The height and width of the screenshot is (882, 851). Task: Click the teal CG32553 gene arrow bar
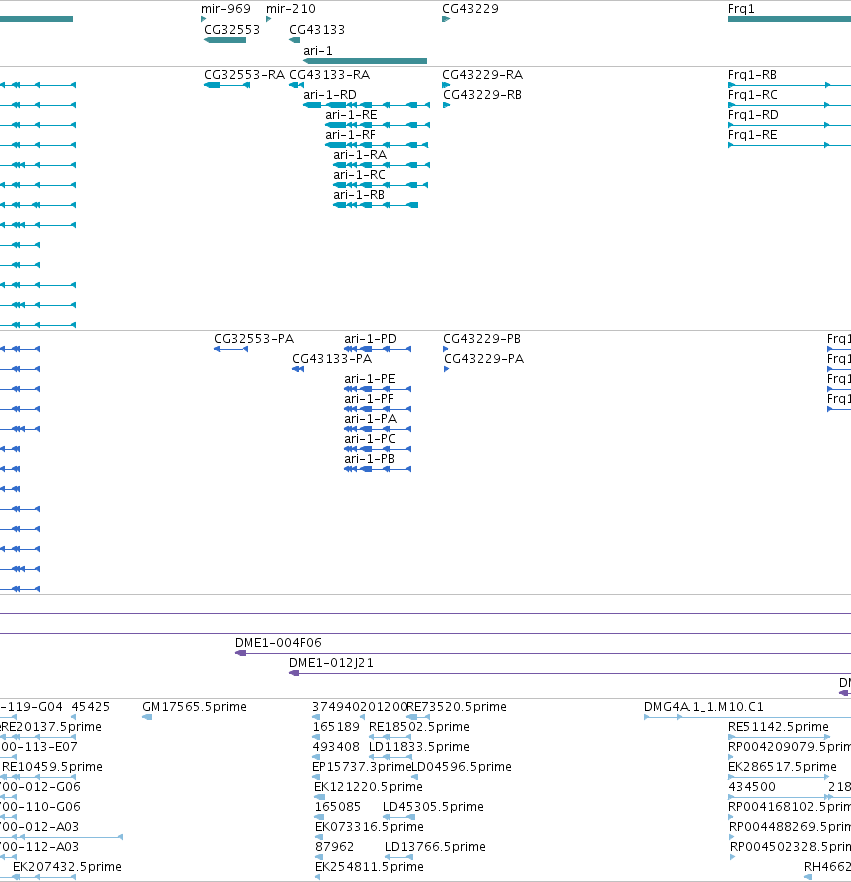coord(225,40)
